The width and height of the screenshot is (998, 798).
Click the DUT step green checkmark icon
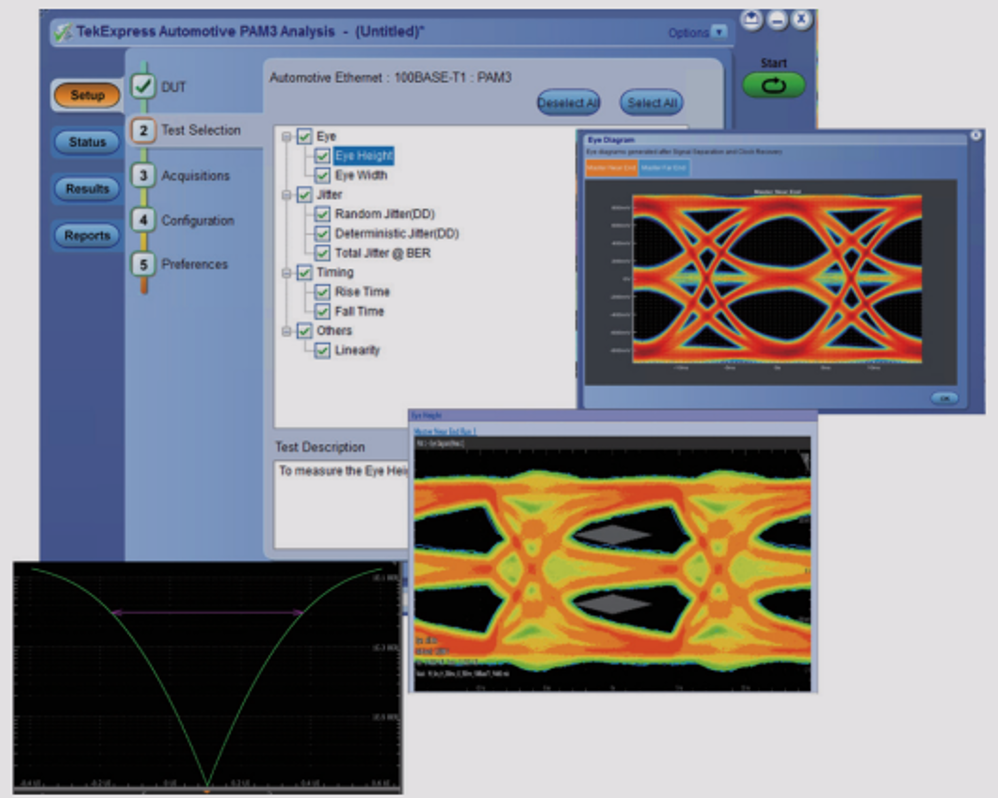[143, 86]
